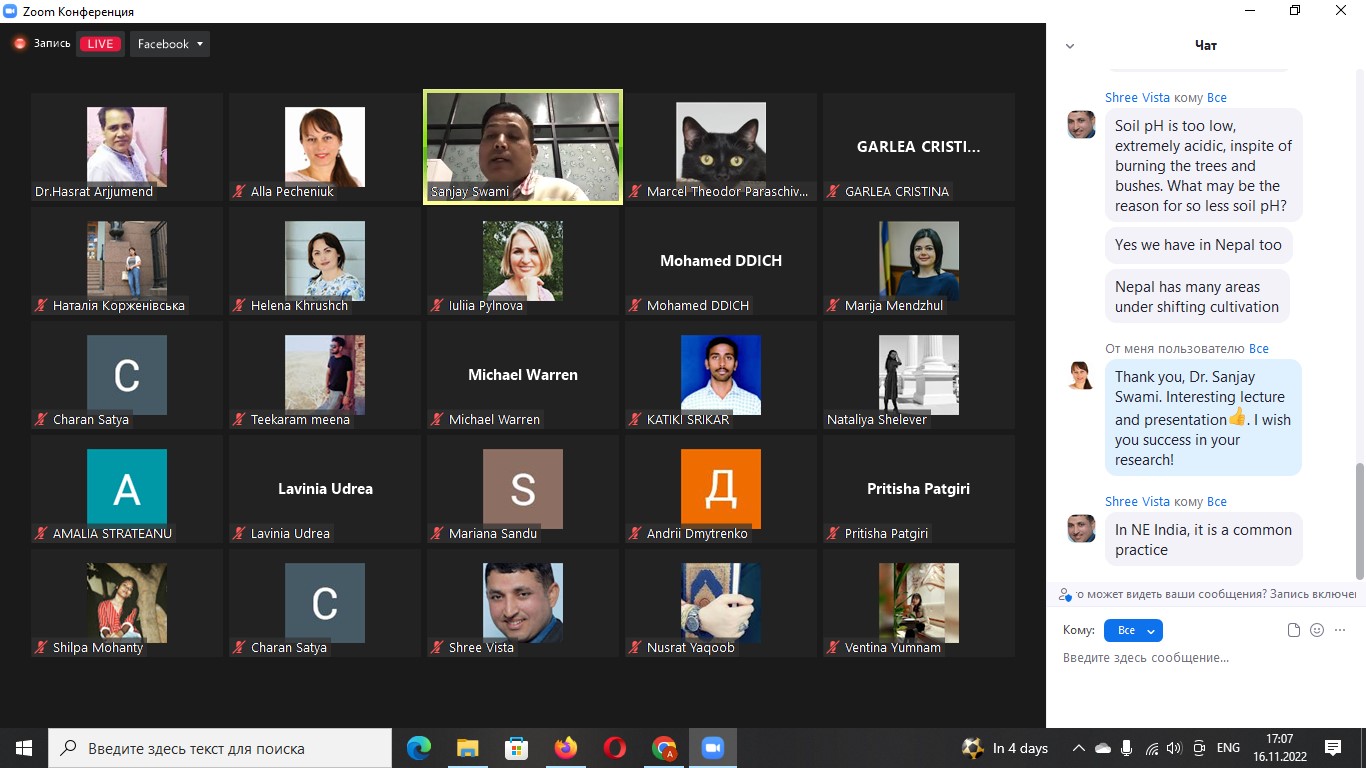This screenshot has height=768, width=1366.
Task: Launch Firefox from the taskbar
Action: pyautogui.click(x=566, y=748)
